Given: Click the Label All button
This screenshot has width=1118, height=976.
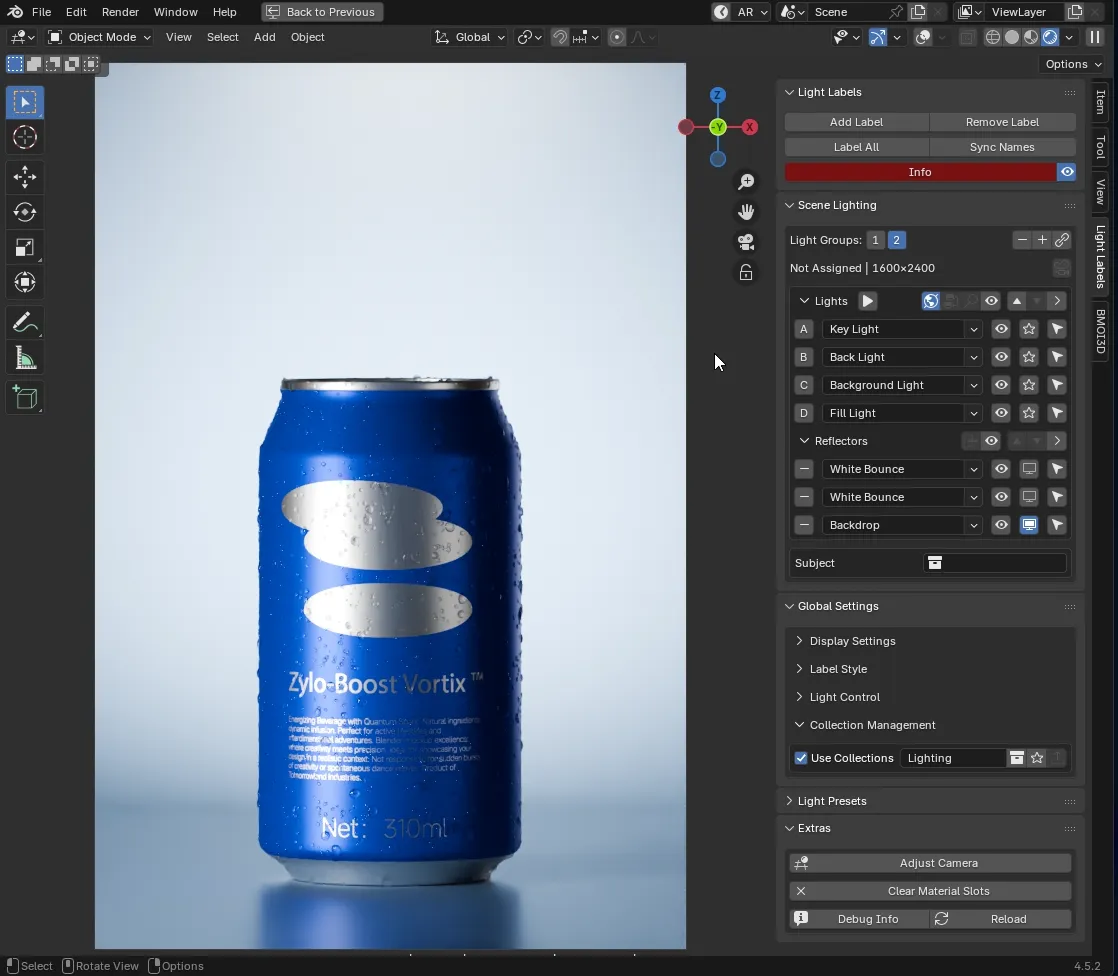Looking at the screenshot, I should pos(856,147).
